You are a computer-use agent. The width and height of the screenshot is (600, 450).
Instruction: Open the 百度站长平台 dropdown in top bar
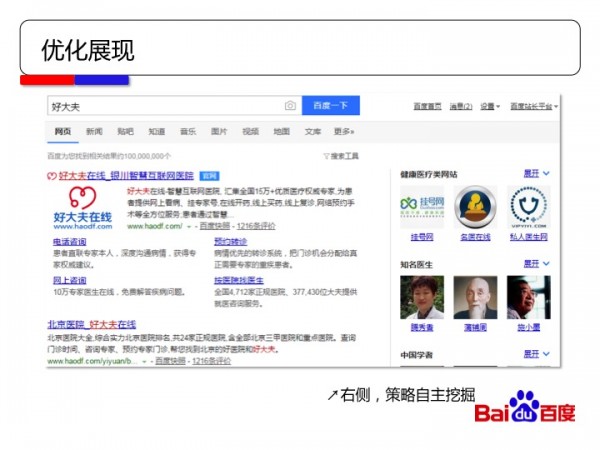point(533,106)
